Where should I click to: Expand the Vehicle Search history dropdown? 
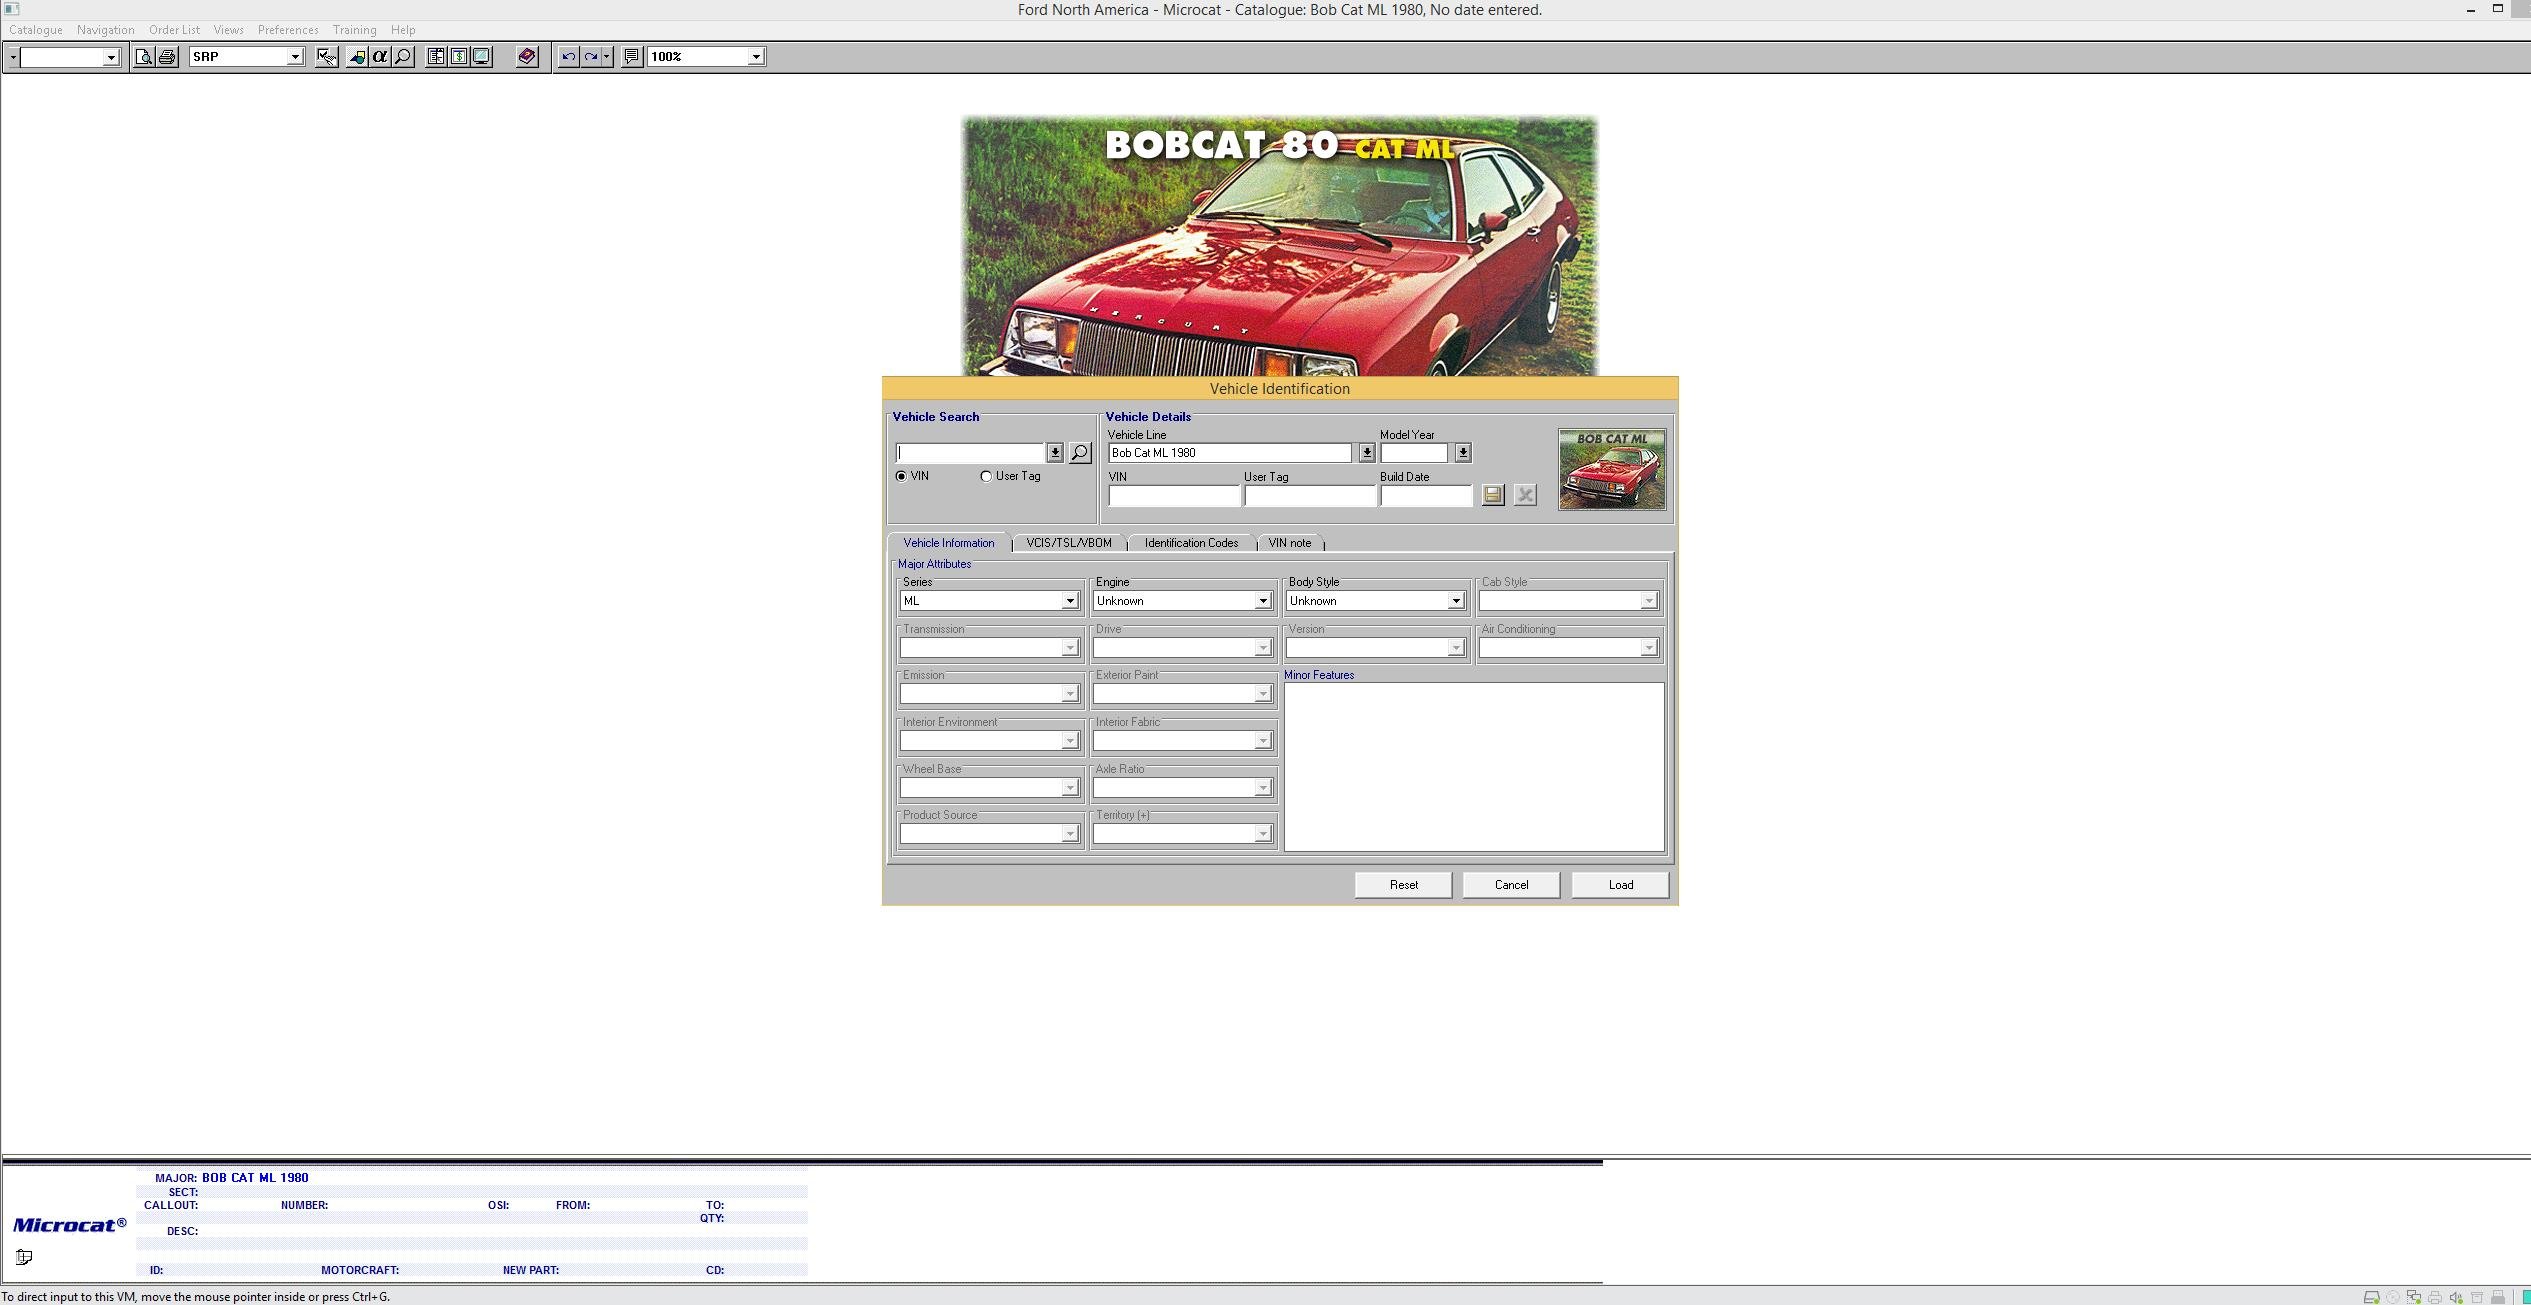(x=1055, y=453)
